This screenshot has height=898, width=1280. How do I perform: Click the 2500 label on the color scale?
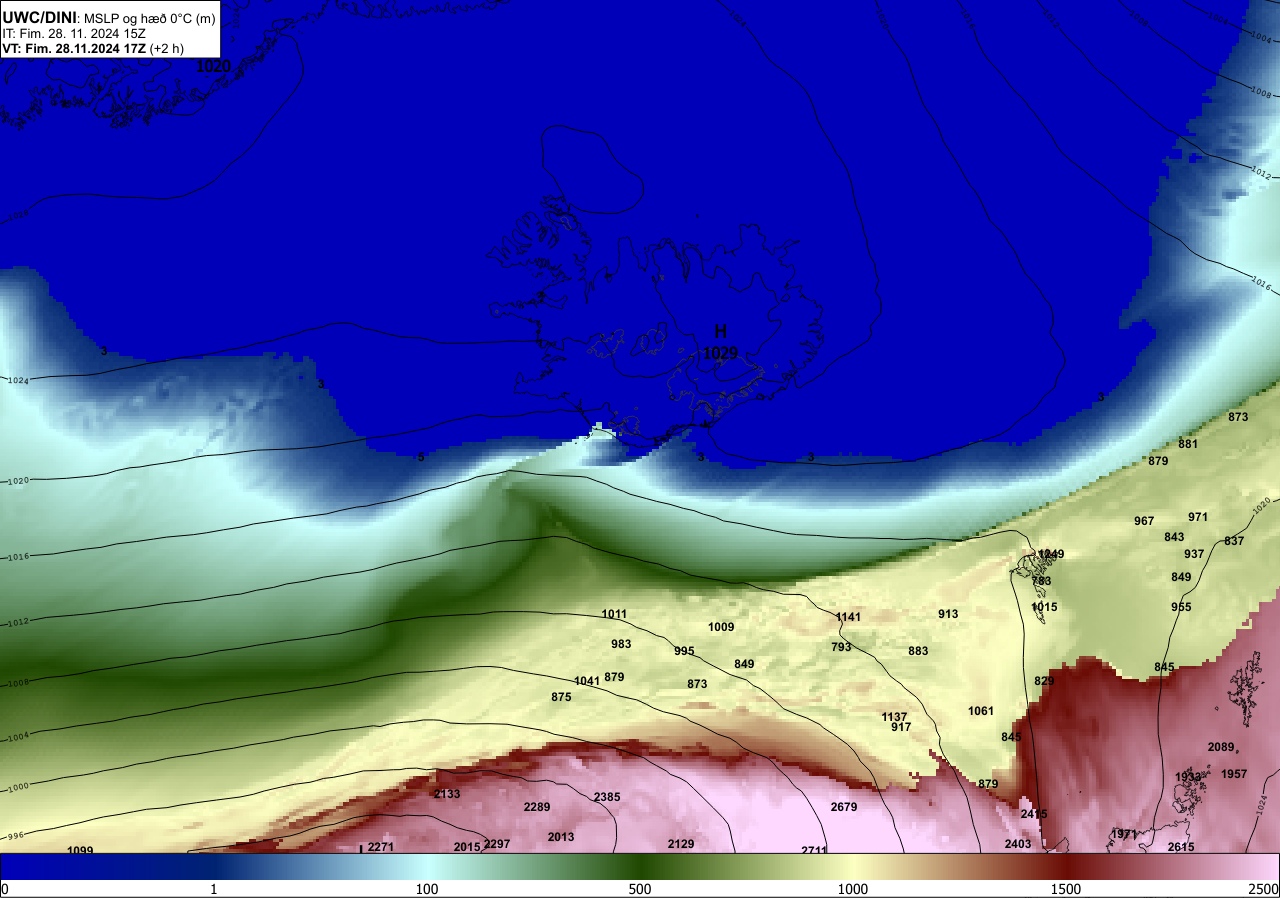click(x=1263, y=889)
